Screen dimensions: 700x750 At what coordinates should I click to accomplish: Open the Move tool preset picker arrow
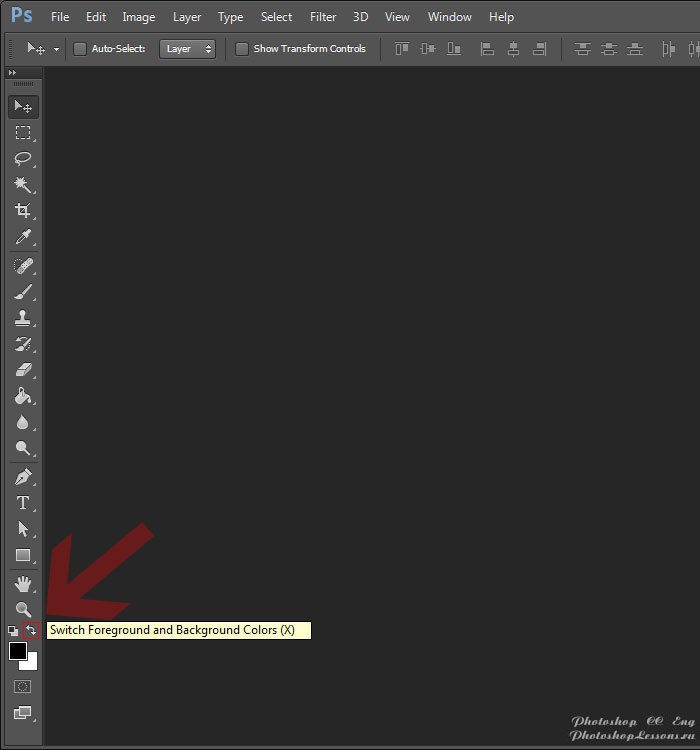(57, 48)
